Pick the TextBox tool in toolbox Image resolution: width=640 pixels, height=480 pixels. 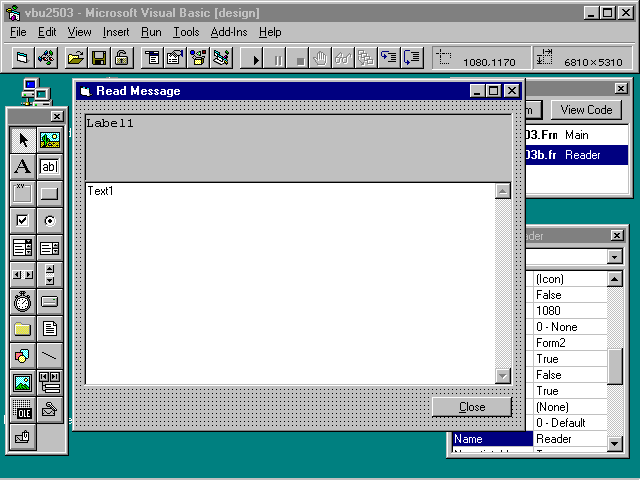click(x=49, y=166)
